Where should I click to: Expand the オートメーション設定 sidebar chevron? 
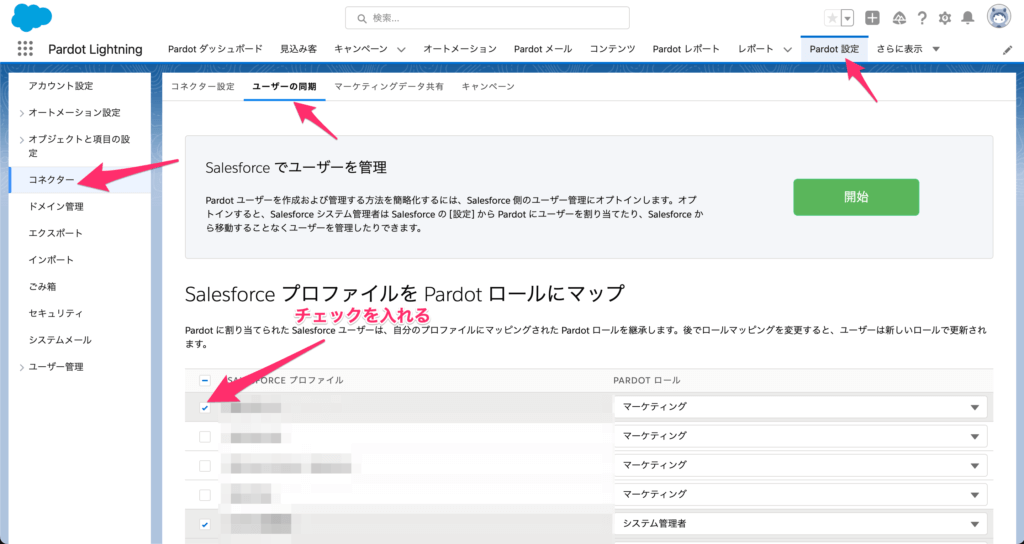[x=22, y=113]
